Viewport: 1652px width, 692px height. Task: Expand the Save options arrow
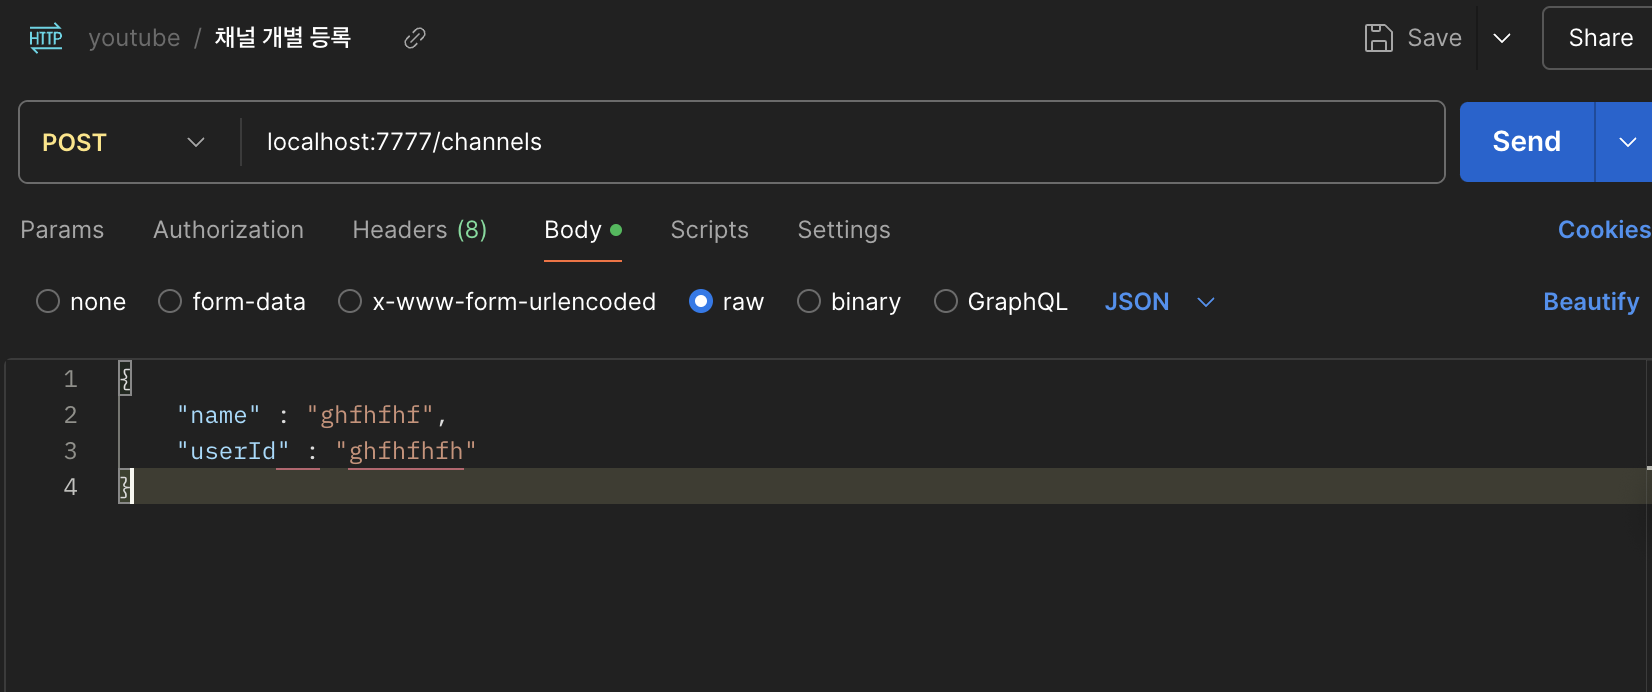click(1502, 38)
